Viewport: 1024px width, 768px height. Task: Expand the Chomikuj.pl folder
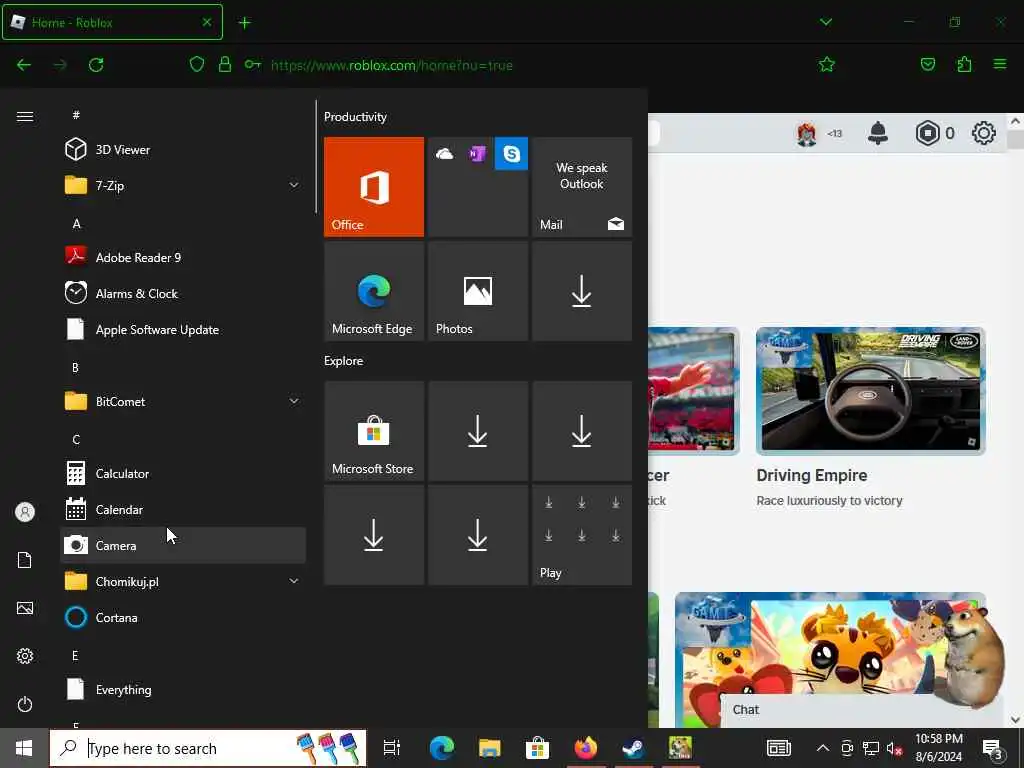pos(294,581)
